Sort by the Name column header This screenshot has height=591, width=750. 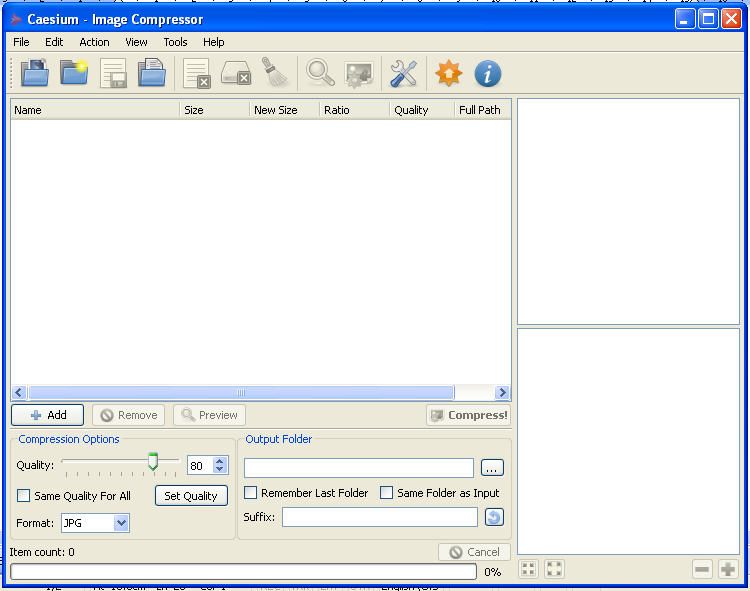(95, 110)
